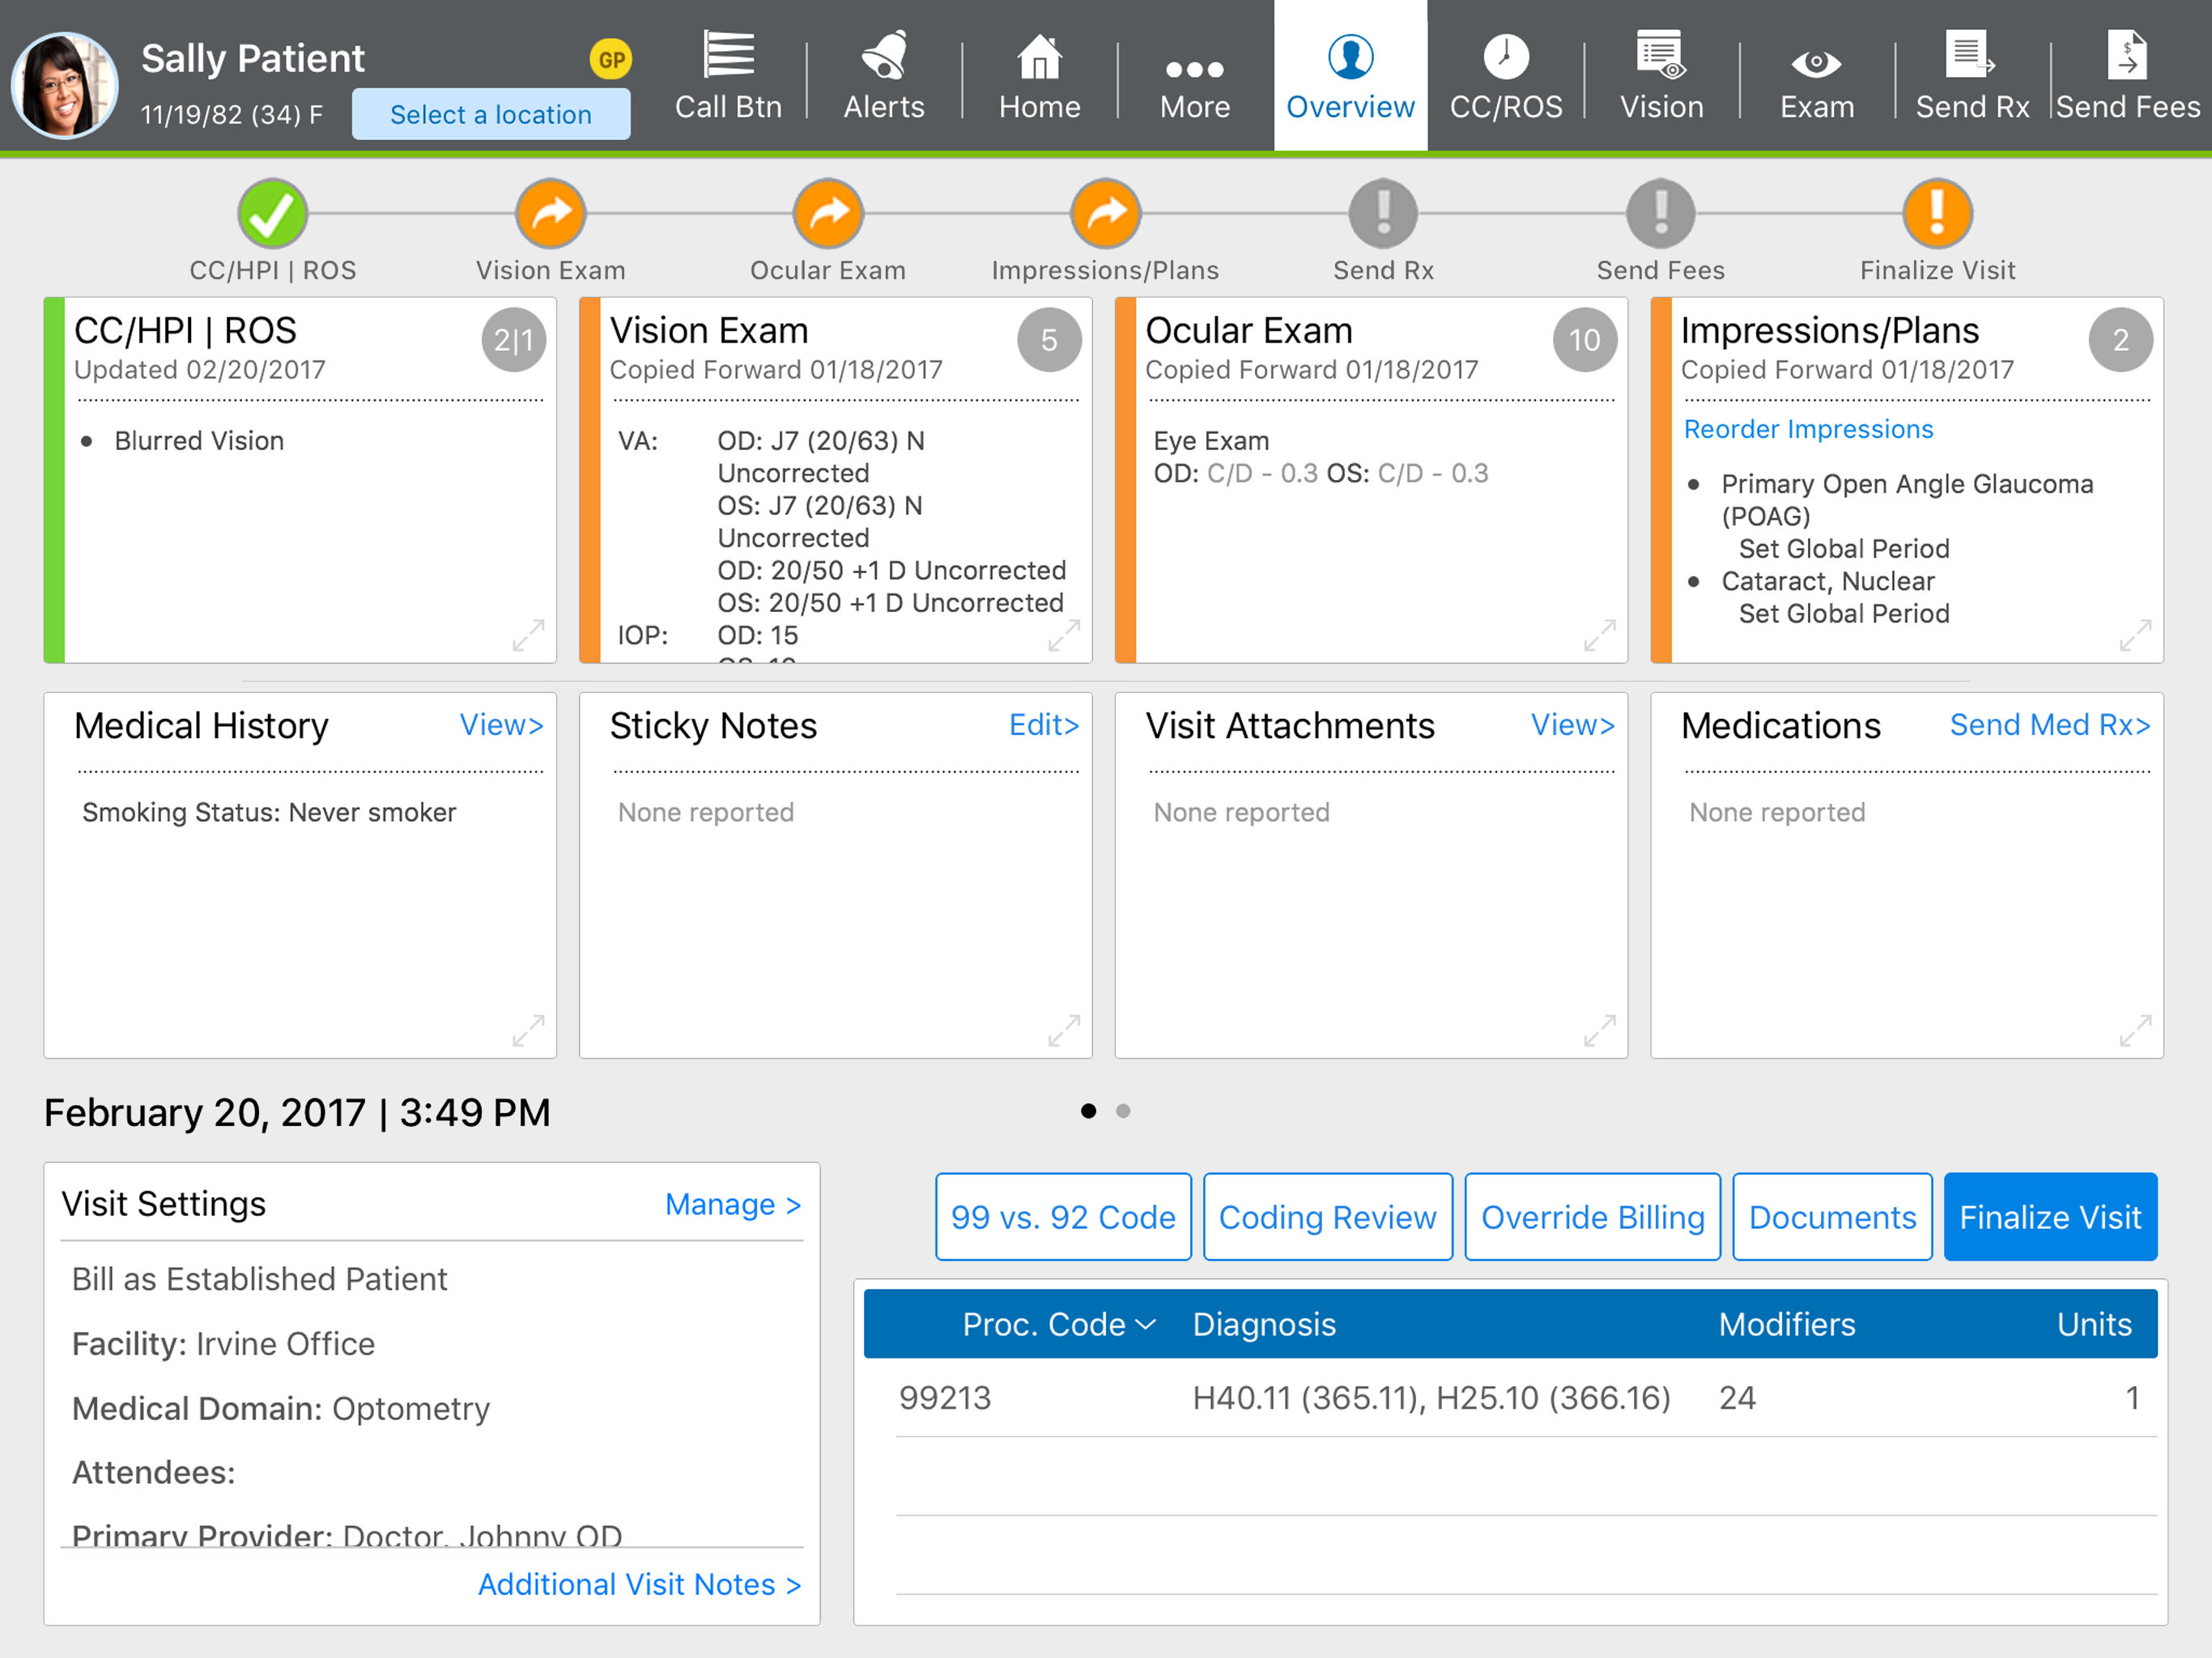The height and width of the screenshot is (1658, 2212).
Task: Click Reorder Impressions link
Action: click(x=1808, y=429)
